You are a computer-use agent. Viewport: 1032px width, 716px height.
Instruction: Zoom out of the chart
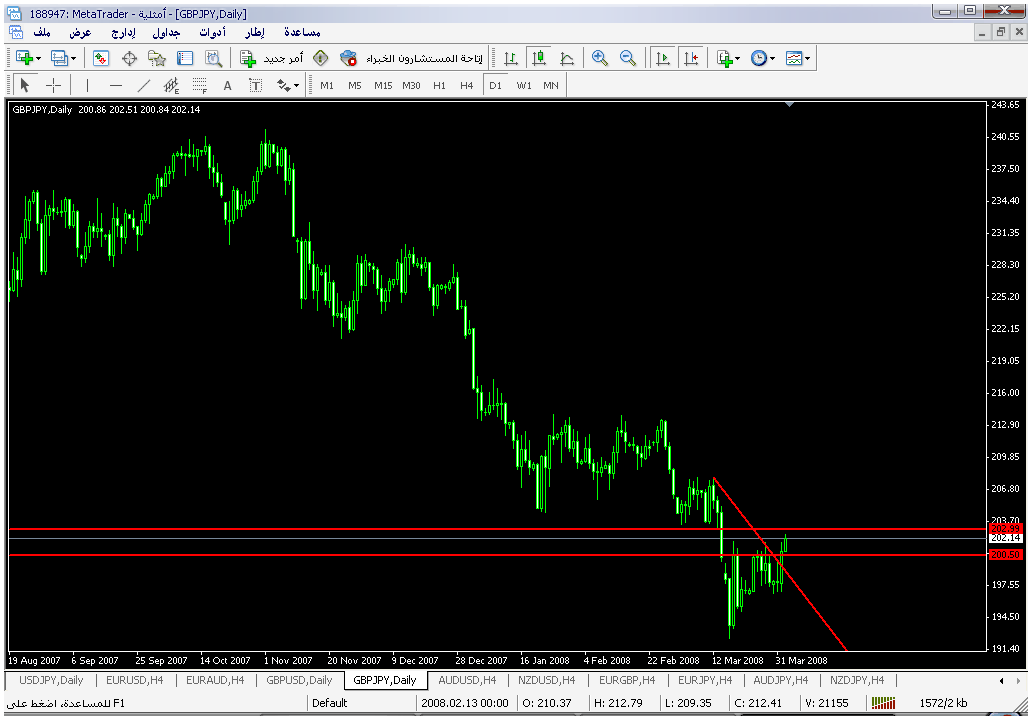(628, 59)
